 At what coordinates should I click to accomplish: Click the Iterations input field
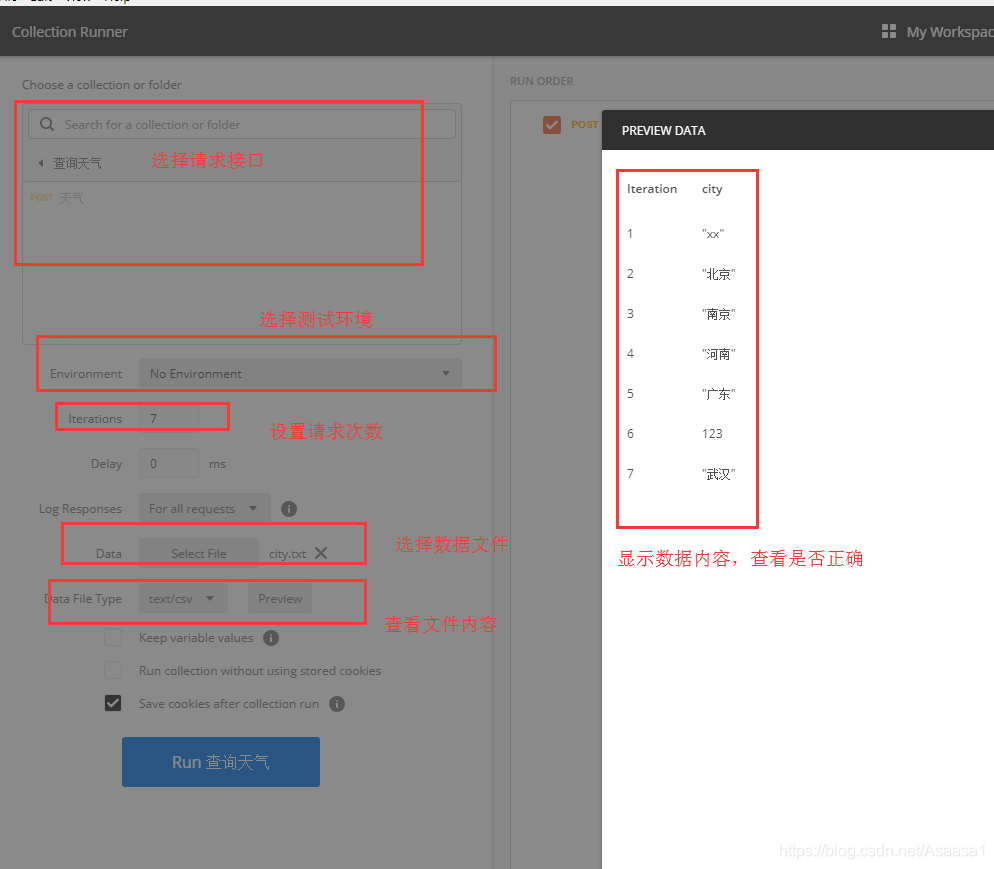pos(168,418)
